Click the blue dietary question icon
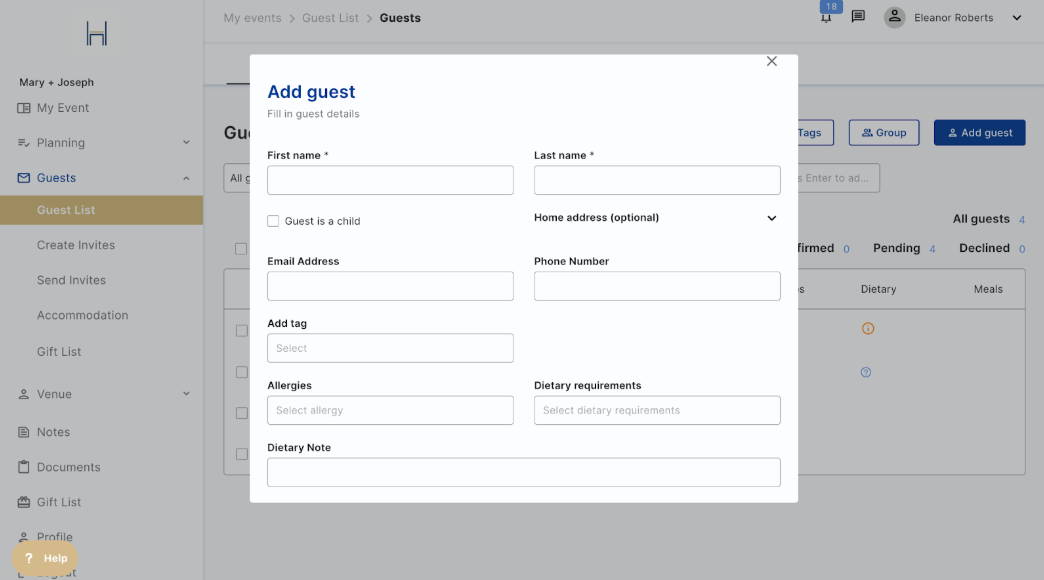1044x580 pixels. (866, 372)
